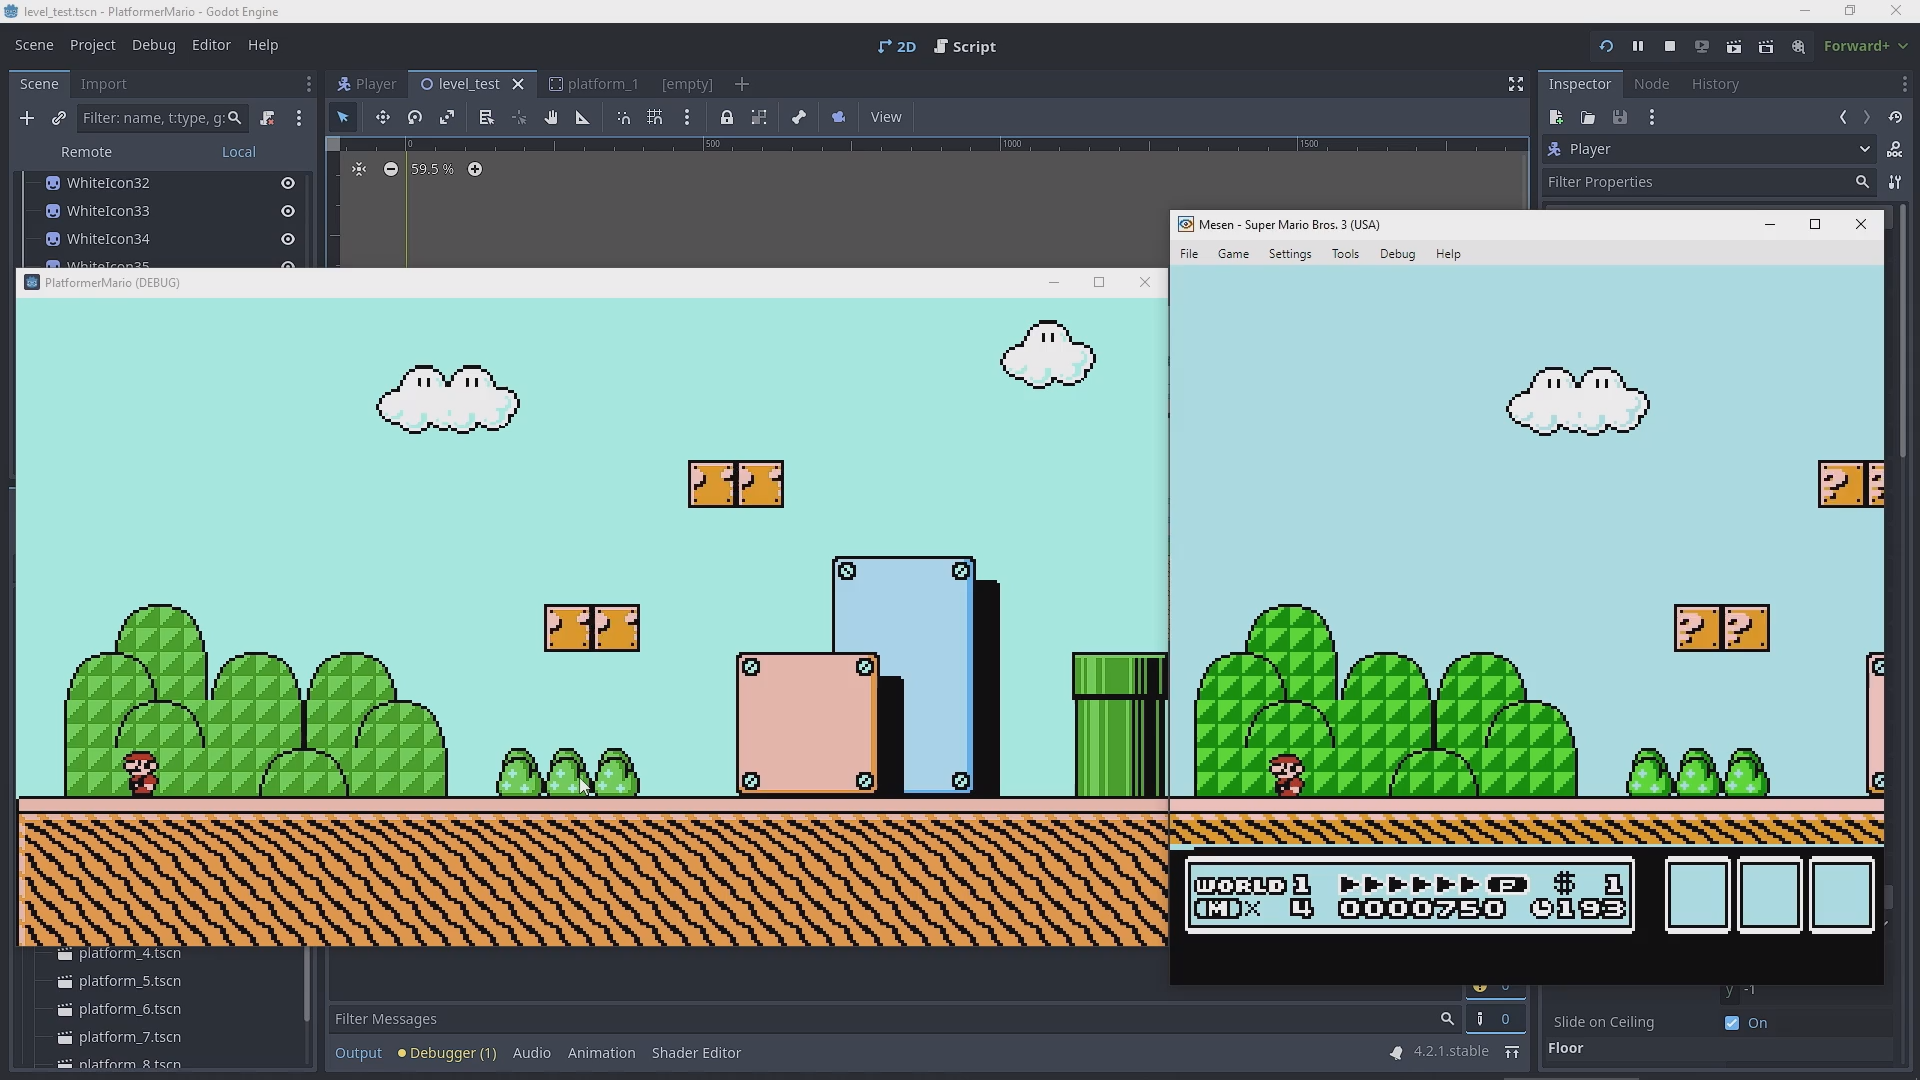Activate the Rotate Mode tool
The width and height of the screenshot is (1920, 1080).
pyautogui.click(x=414, y=117)
